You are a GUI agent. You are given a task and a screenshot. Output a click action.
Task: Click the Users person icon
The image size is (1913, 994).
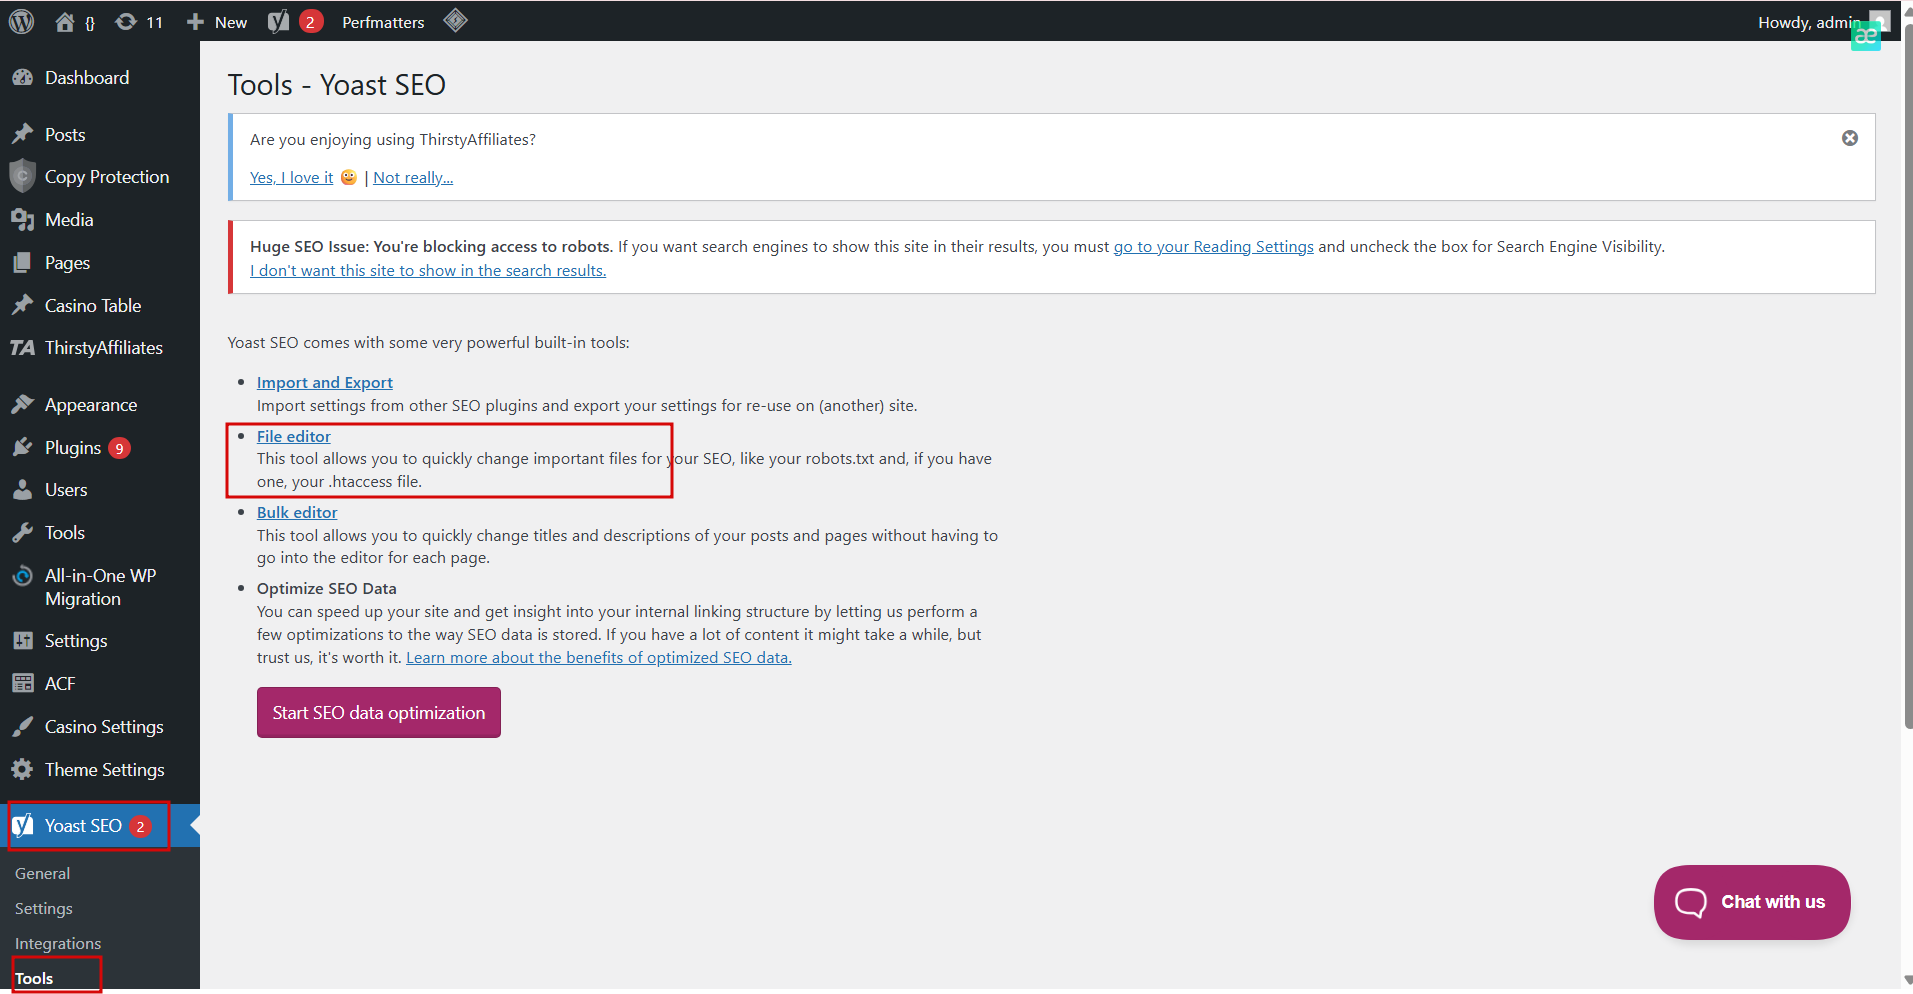click(x=22, y=490)
